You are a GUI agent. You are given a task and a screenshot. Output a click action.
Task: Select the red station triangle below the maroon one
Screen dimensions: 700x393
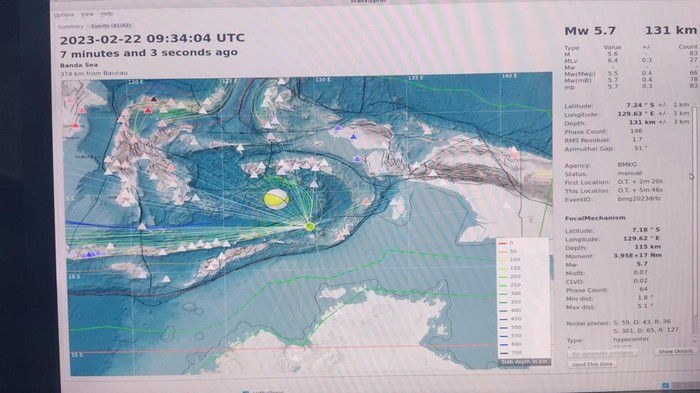[148, 110]
